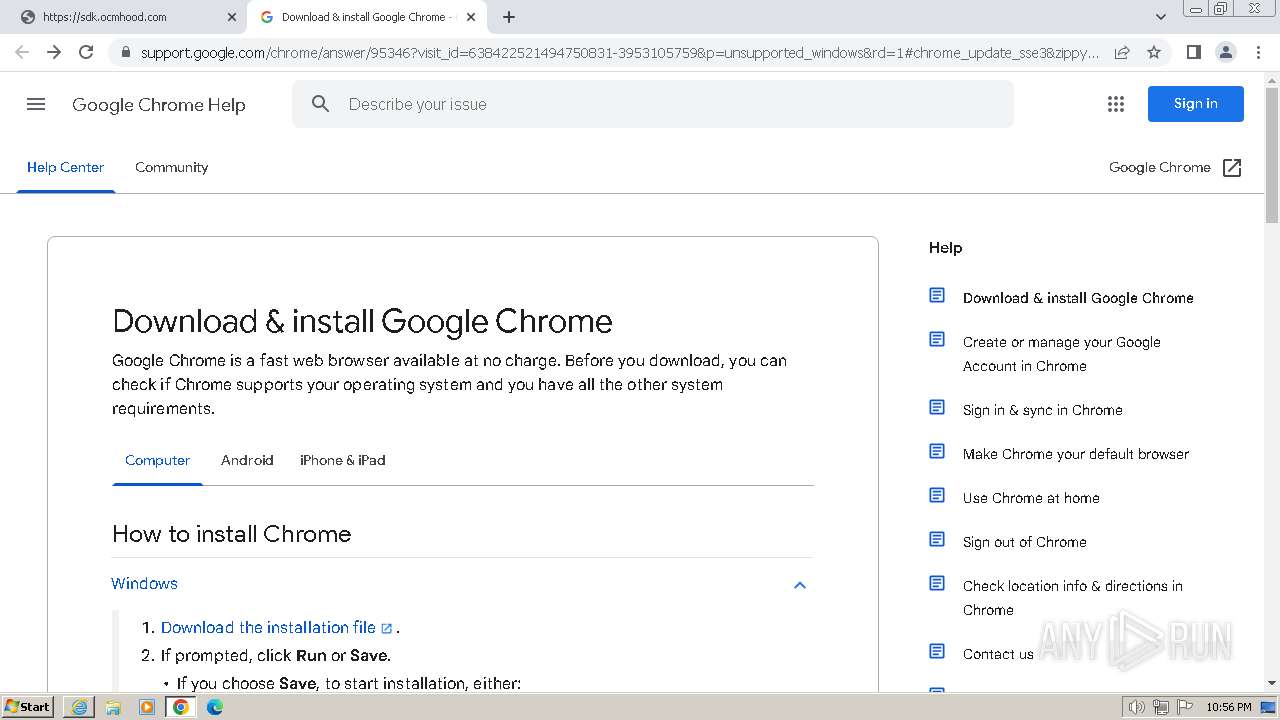
Task: Open File Explorer from the taskbar
Action: [x=113, y=707]
